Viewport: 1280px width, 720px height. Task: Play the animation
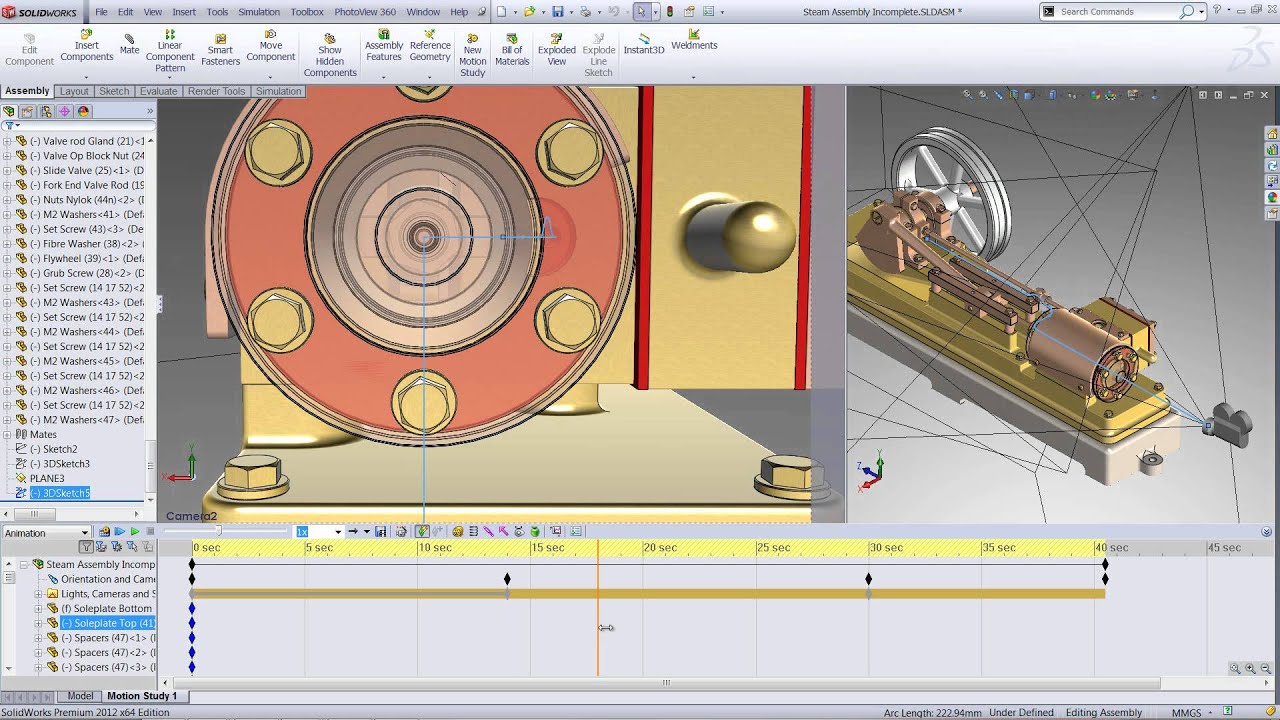[x=135, y=532]
